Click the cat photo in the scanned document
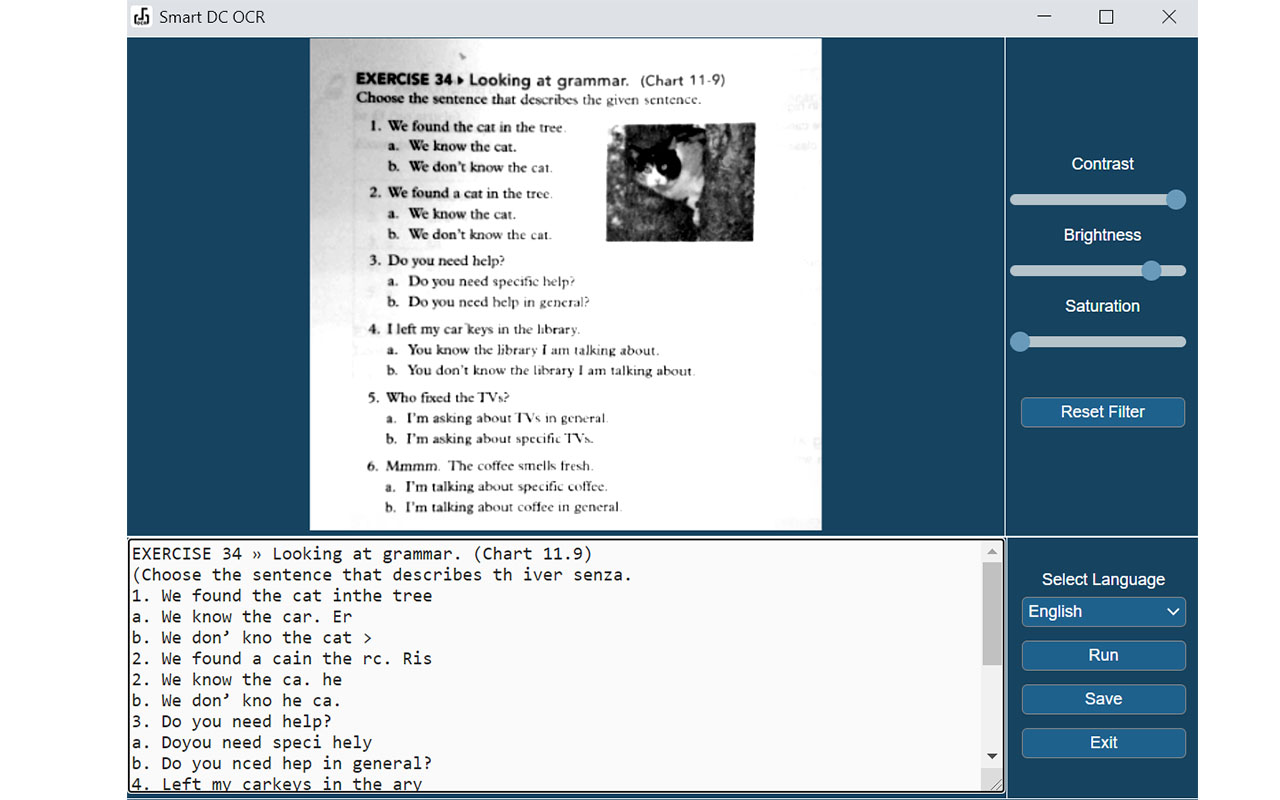This screenshot has height=800, width=1280. [x=679, y=181]
